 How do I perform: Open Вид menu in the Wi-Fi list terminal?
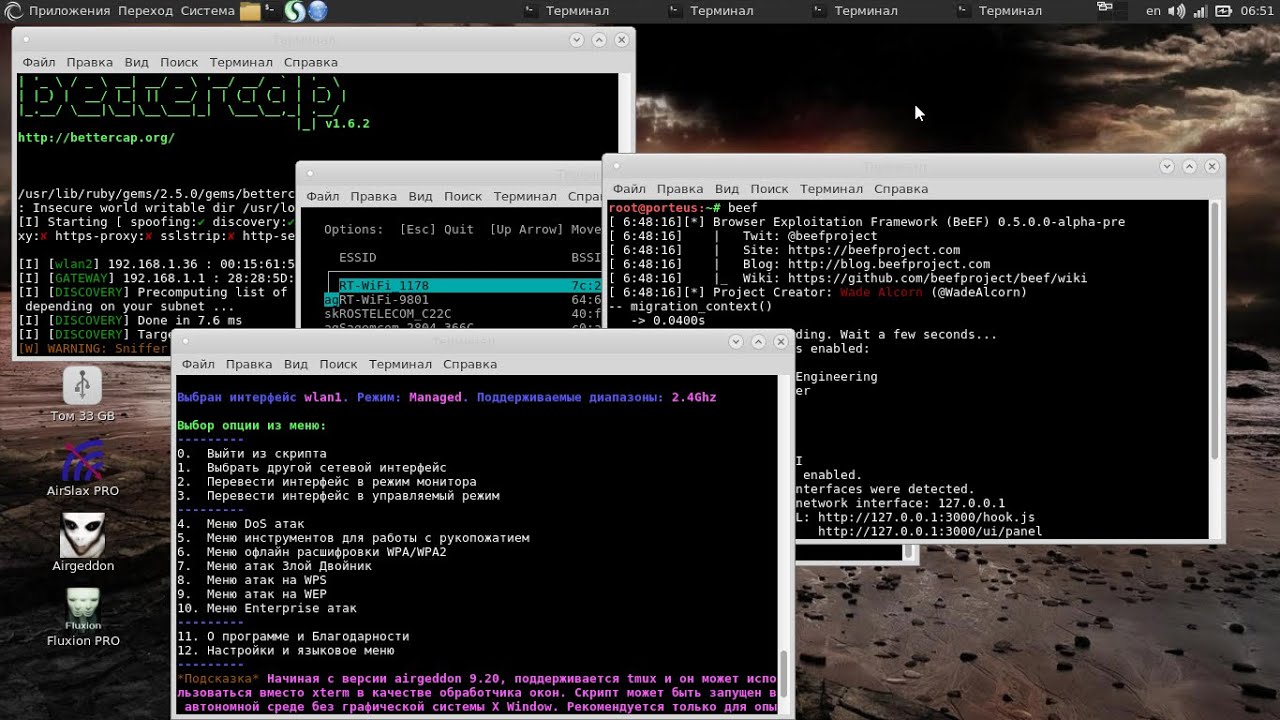tap(420, 197)
